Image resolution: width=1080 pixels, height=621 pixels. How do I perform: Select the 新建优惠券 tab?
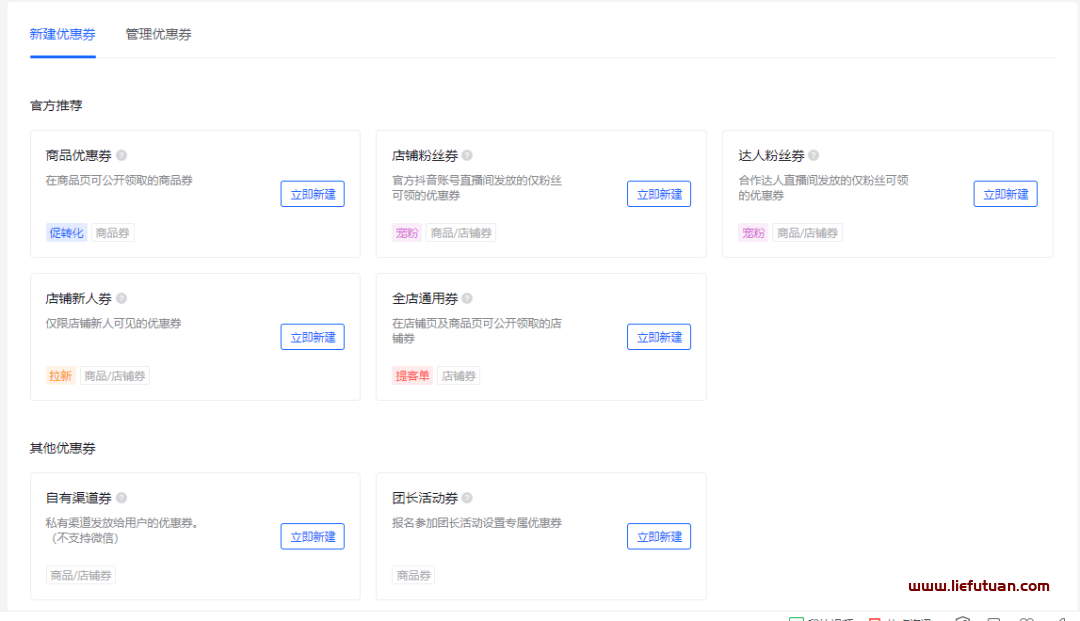[x=62, y=33]
